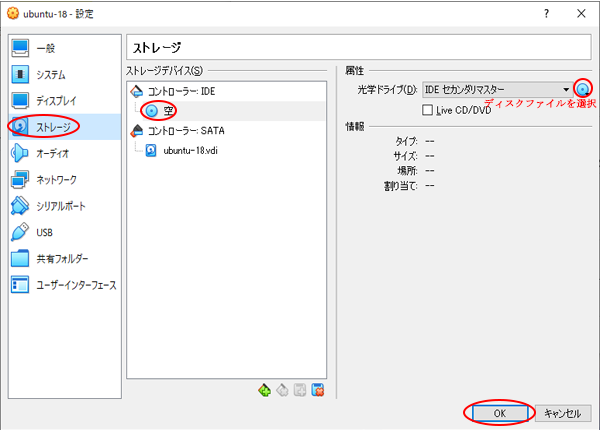This screenshot has width=600, height=430.
Task: Click the remove attachment icon
Action: point(318,390)
